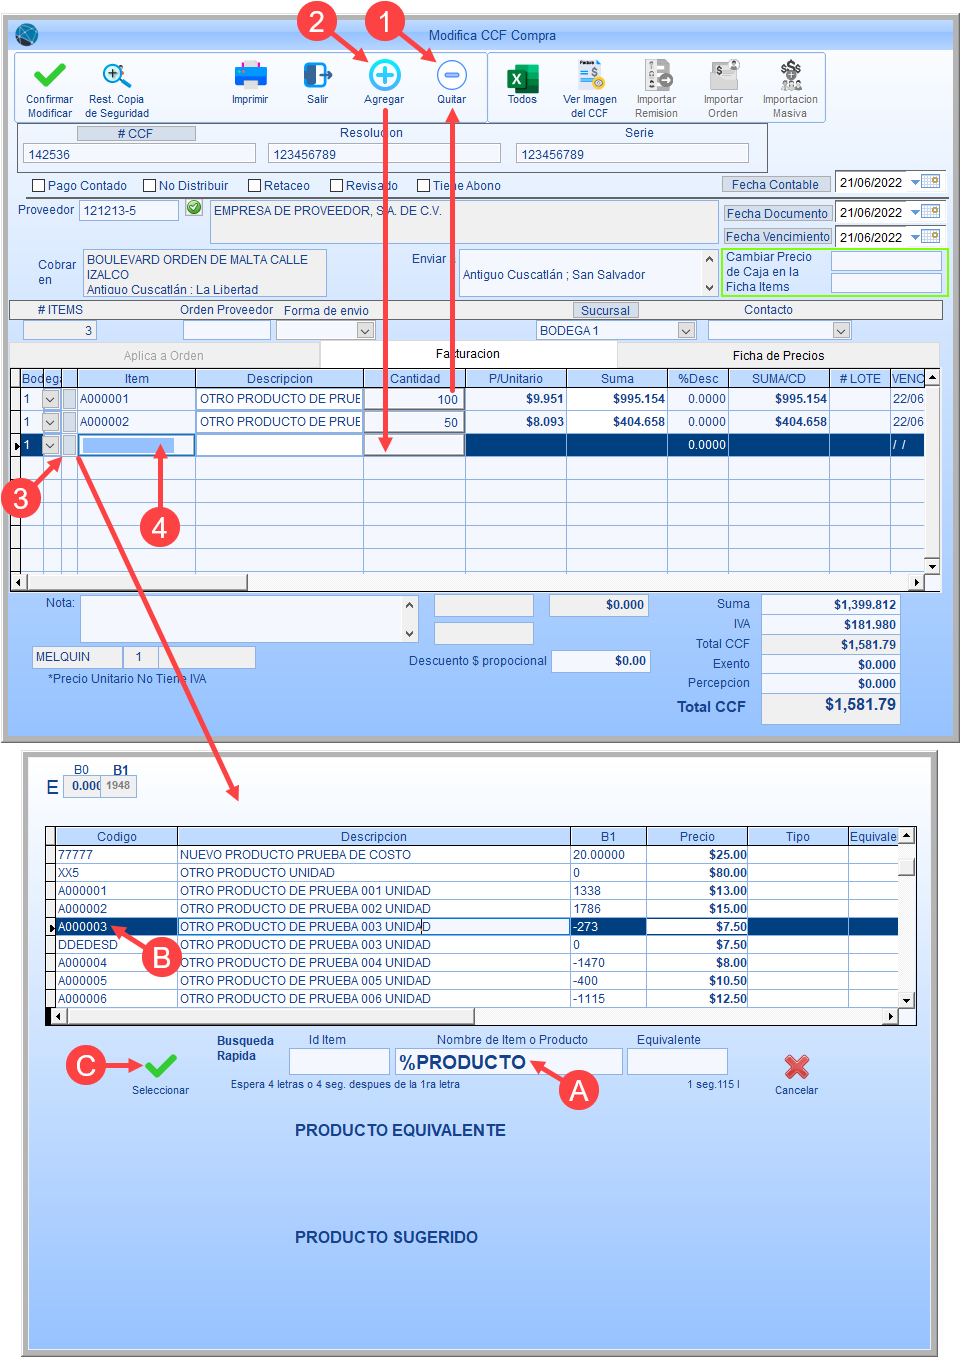Click the Agregar plus icon
The width and height of the screenshot is (960, 1357).
[385, 75]
